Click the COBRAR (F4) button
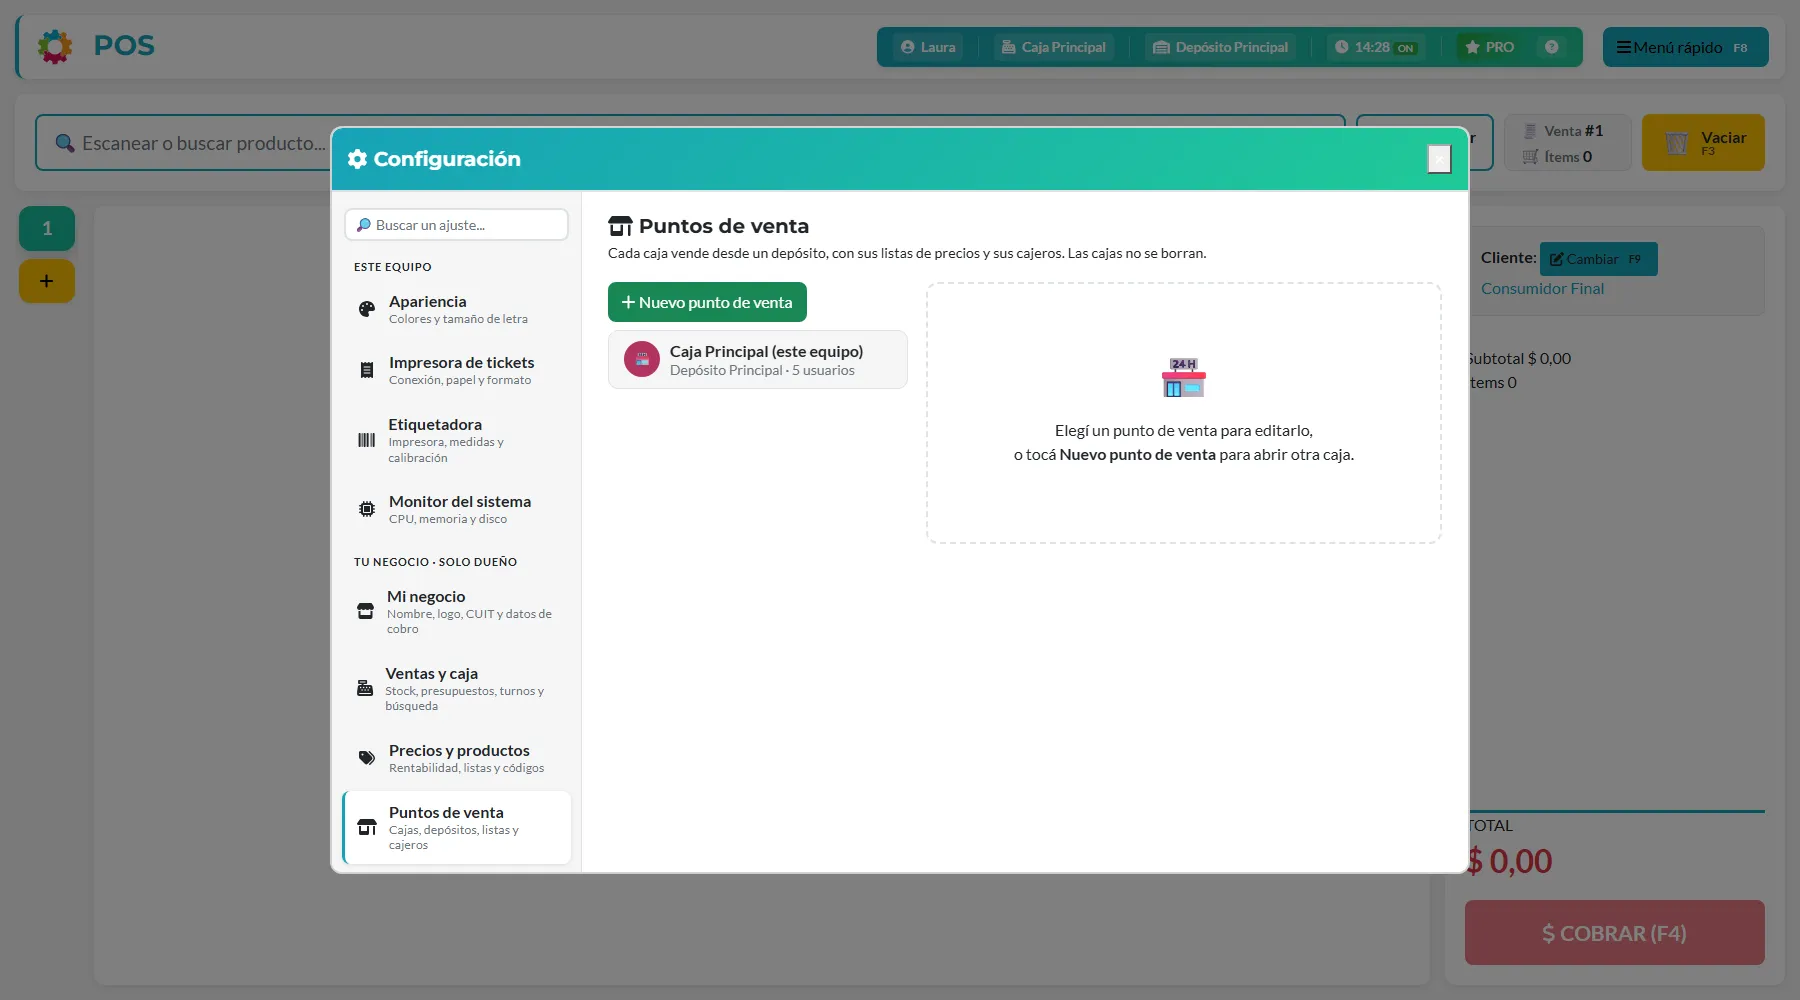This screenshot has width=1800, height=1000. [1615, 933]
